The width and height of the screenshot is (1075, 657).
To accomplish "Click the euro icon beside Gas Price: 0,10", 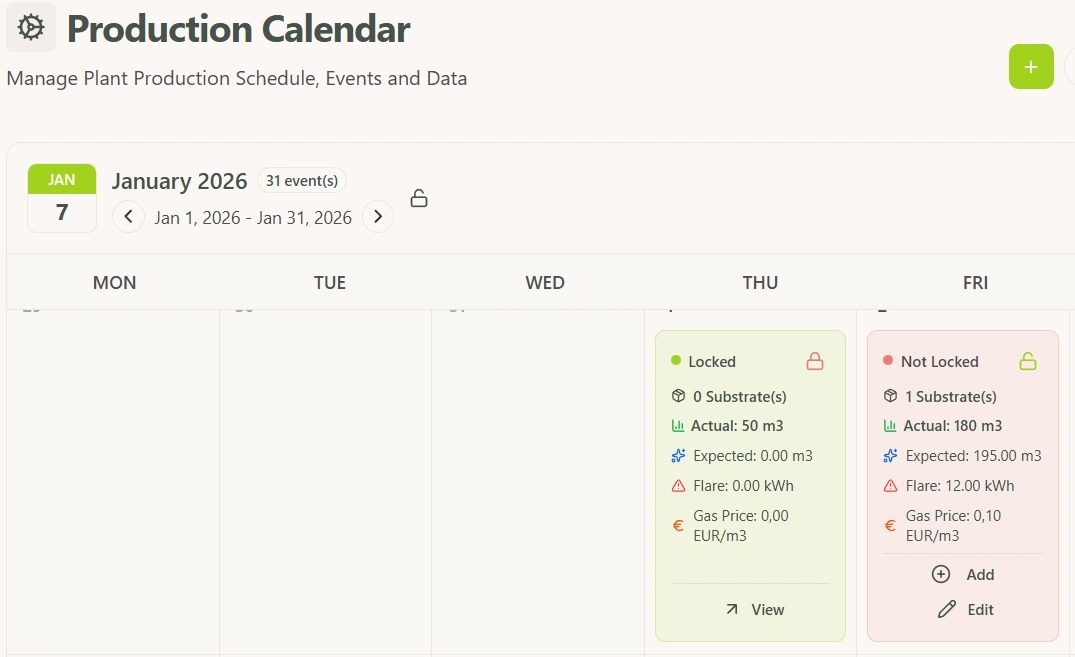I will pyautogui.click(x=890, y=525).
